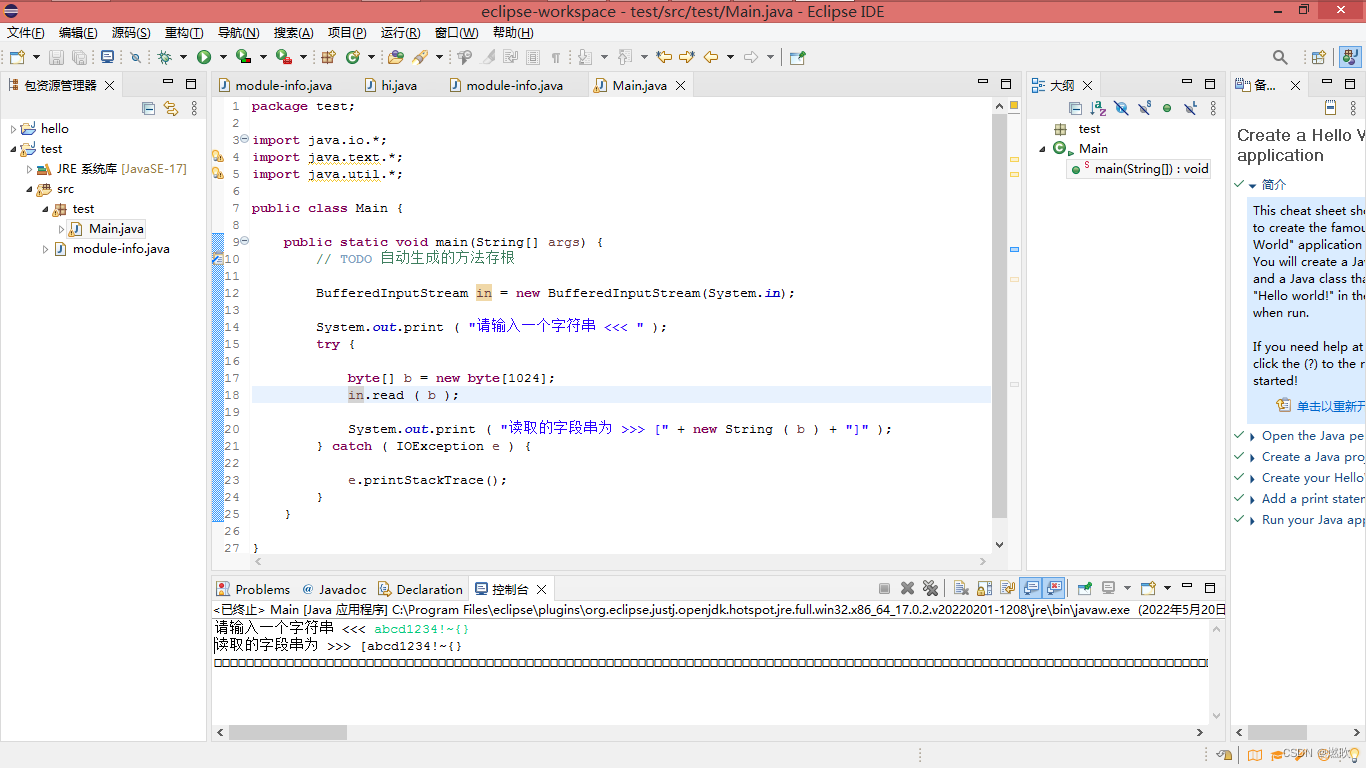This screenshot has width=1366, height=768.
Task: Expand JRE 系统库 [JavaSE-17] node
Action: [30, 169]
